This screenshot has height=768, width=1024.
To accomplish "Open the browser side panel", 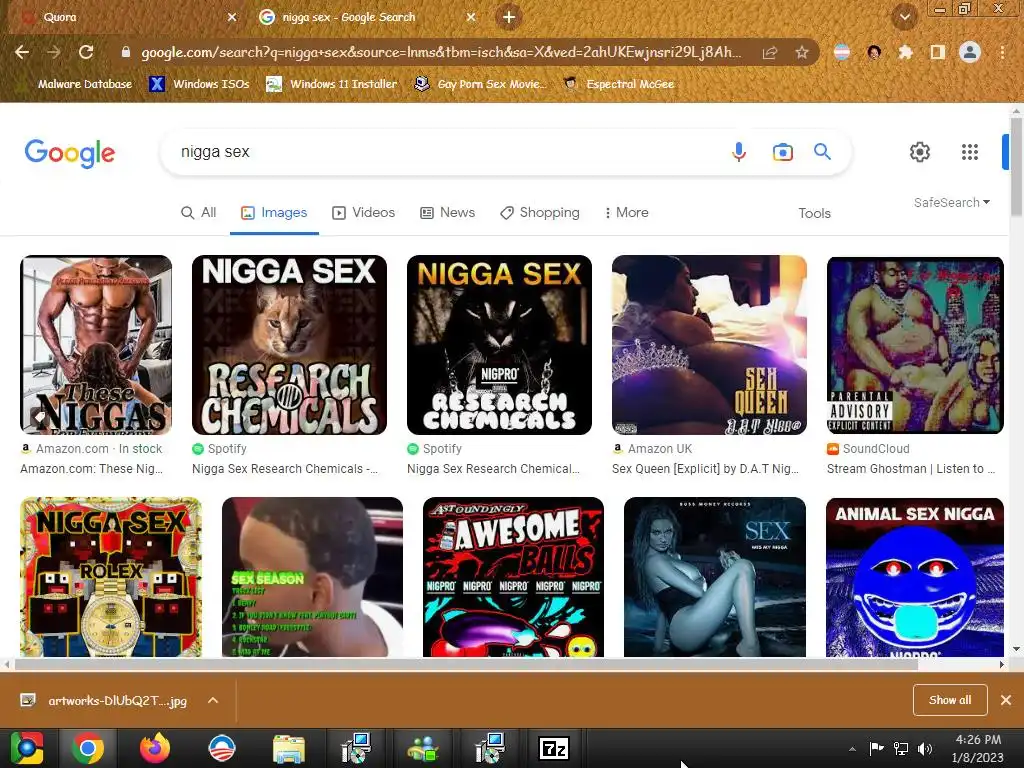I will coord(938,52).
